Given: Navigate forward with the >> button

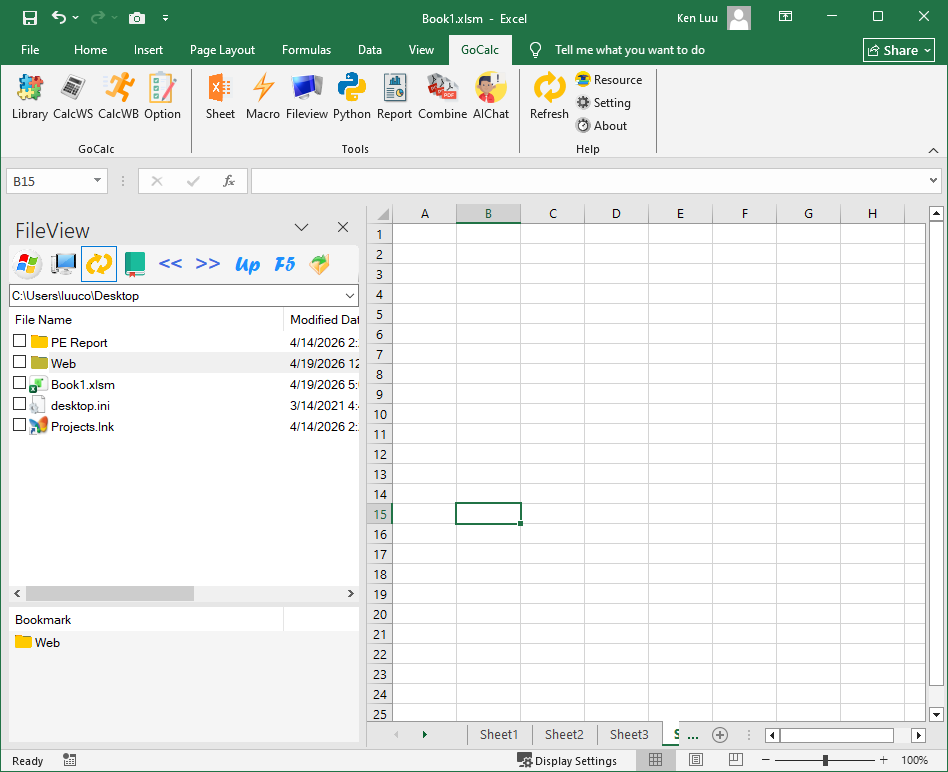Looking at the screenshot, I should tap(207, 264).
